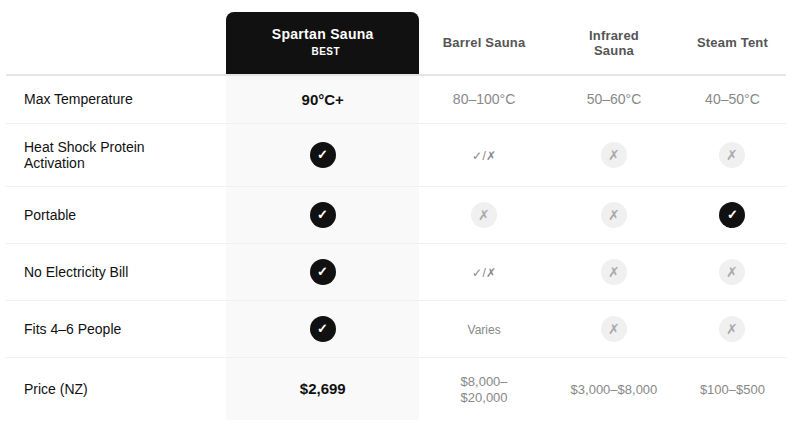The width and height of the screenshot is (793, 435).
Task: Select the Steam Tent column header
Action: [x=732, y=43]
